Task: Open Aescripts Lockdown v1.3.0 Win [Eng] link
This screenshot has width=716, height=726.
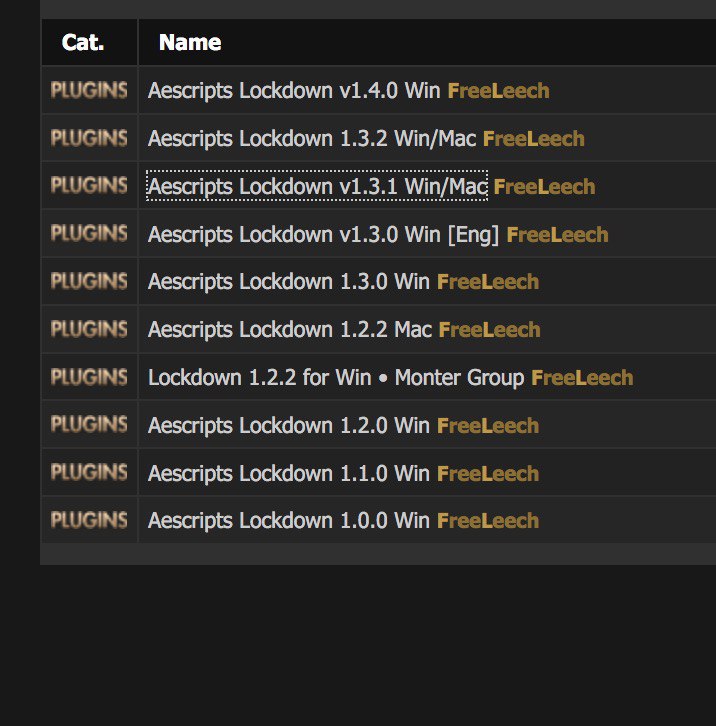Action: coord(323,234)
